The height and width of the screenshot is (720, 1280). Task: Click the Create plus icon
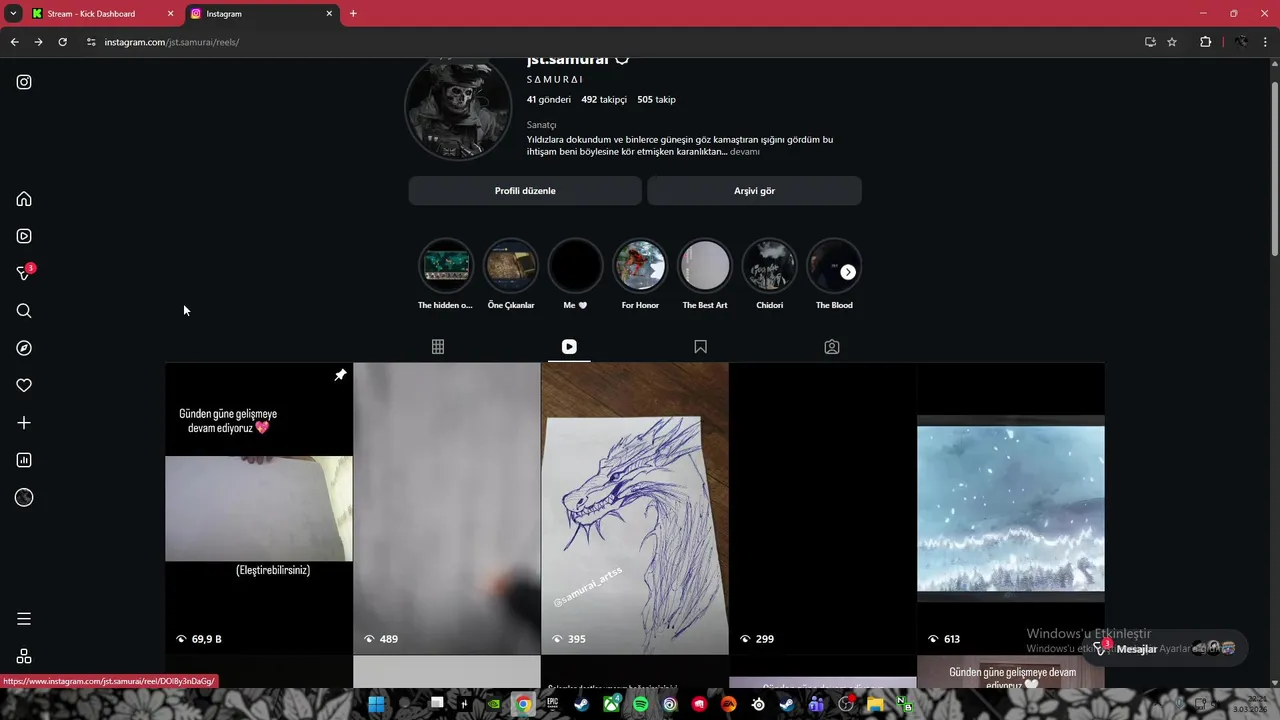pyautogui.click(x=24, y=423)
